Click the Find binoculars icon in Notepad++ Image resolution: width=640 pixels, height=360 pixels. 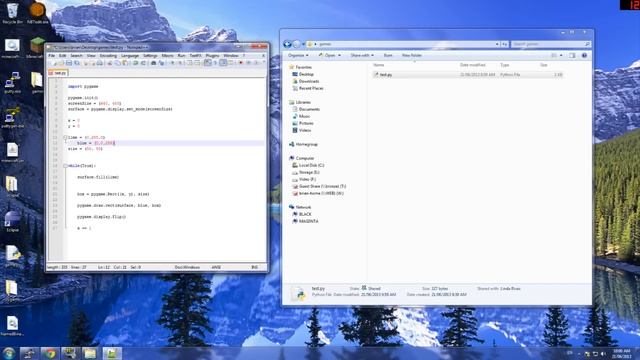coord(153,63)
